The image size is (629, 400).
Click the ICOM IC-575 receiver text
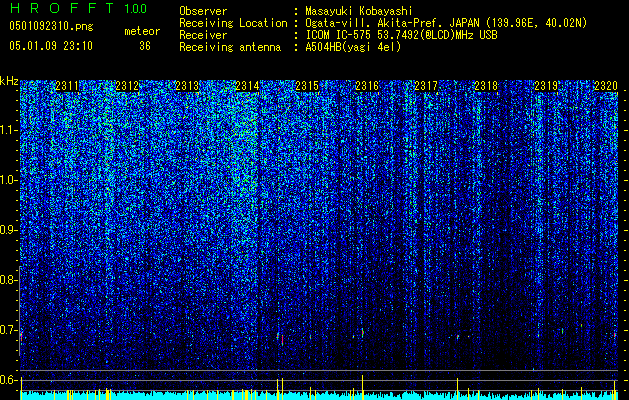pos(401,35)
